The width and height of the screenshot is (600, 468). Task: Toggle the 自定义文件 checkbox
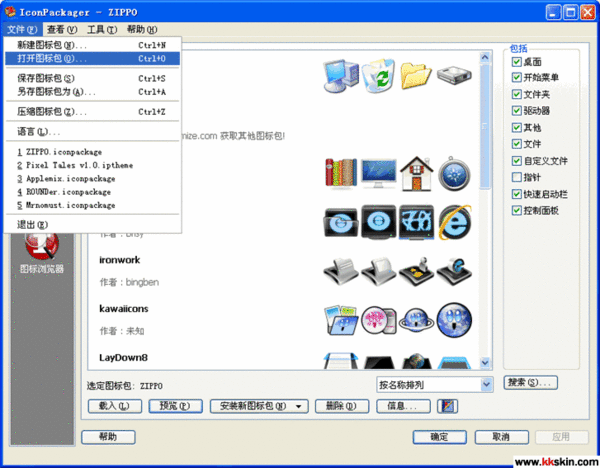point(517,161)
